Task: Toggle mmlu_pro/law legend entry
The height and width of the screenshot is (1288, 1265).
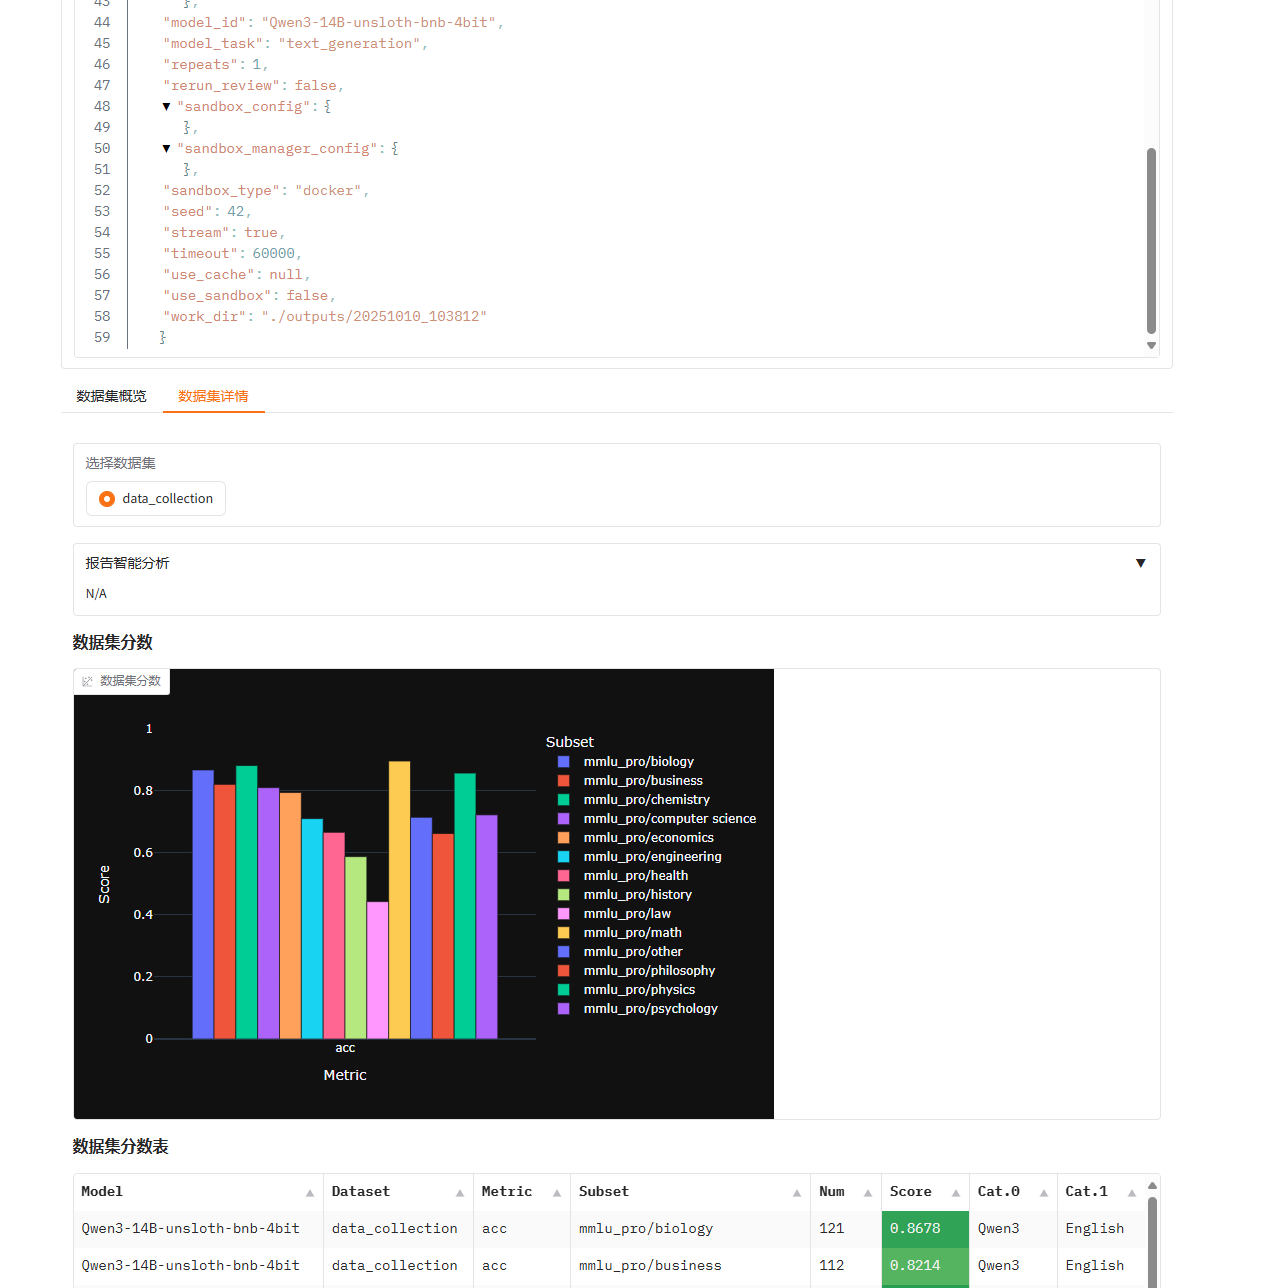Action: [x=627, y=913]
